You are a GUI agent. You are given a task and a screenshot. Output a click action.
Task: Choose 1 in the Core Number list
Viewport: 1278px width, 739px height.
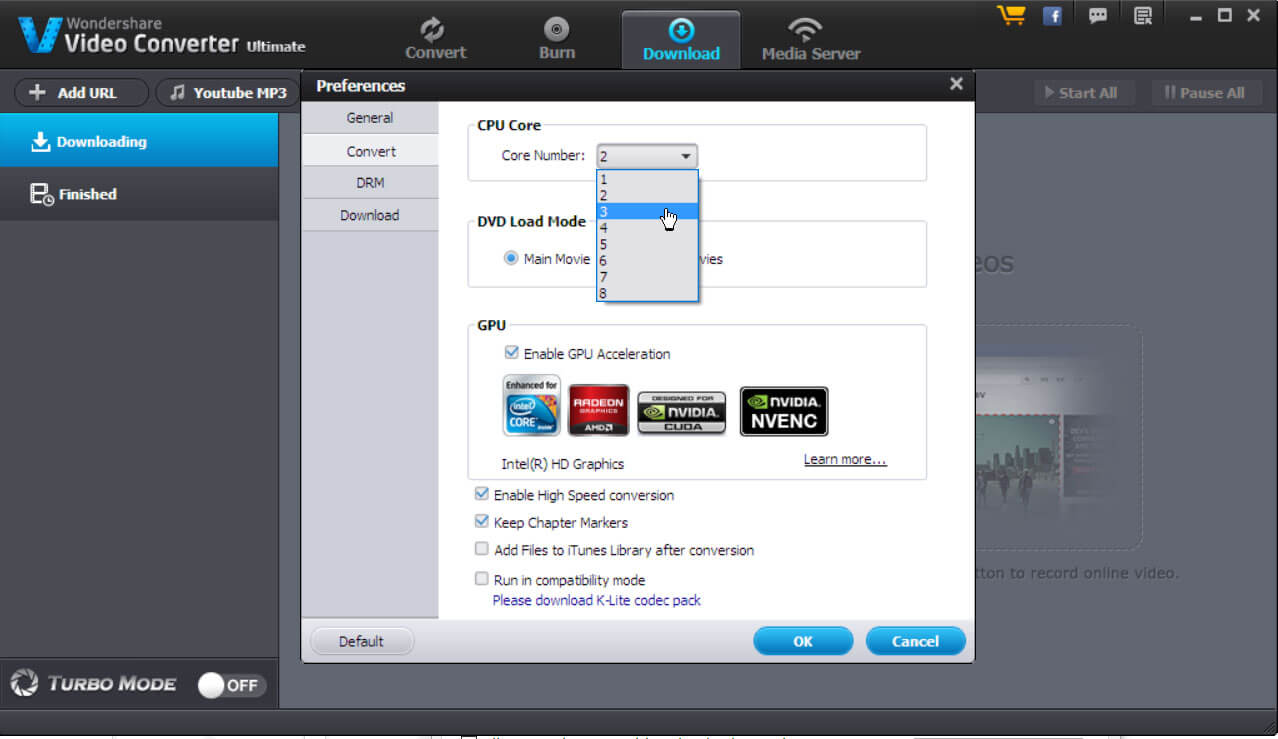point(647,179)
